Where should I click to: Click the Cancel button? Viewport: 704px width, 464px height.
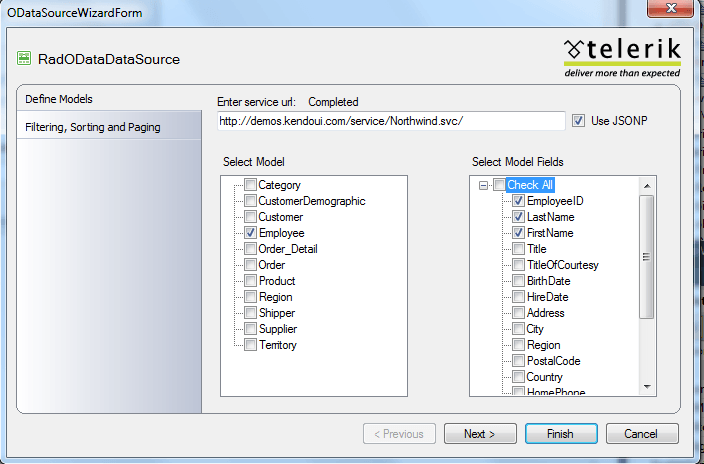(642, 434)
